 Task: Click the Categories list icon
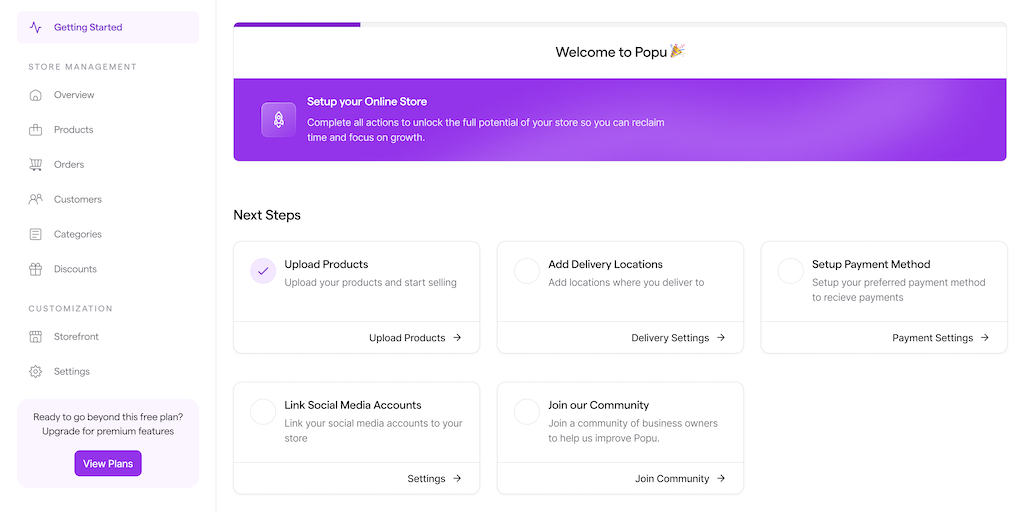pos(36,234)
